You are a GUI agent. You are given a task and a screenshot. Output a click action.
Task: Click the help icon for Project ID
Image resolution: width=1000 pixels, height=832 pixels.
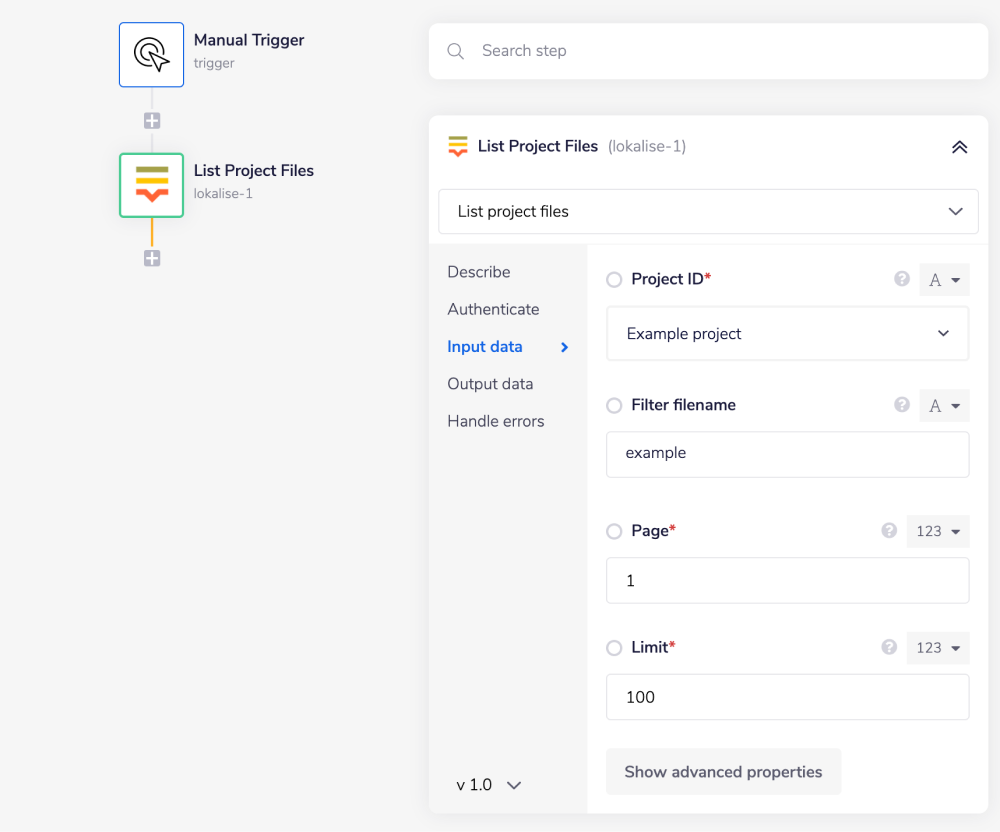(902, 279)
